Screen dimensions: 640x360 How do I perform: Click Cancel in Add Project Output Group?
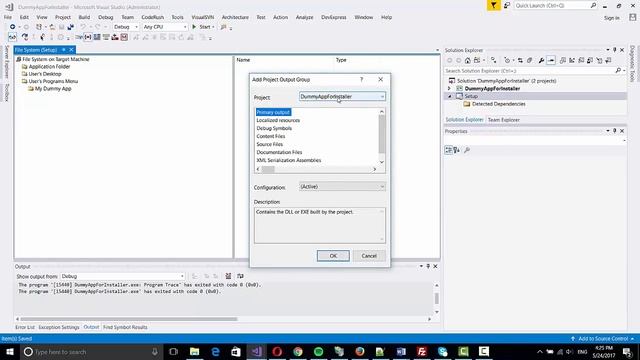(369, 256)
